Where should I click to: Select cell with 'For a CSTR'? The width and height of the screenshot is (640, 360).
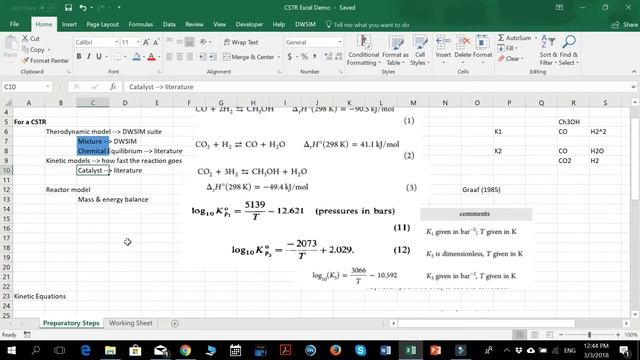30,122
